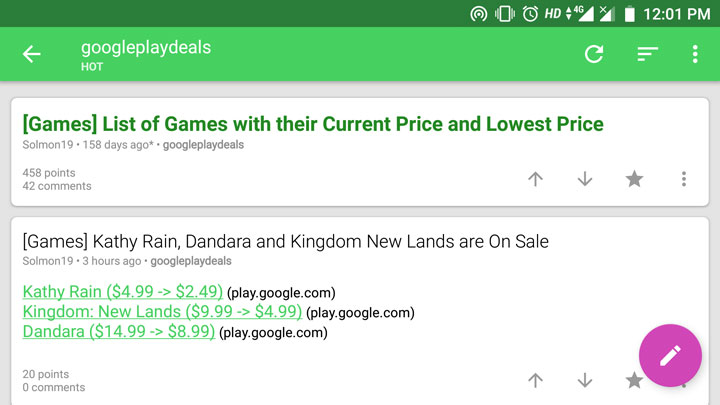View the 42 comments on first post

click(x=57, y=186)
